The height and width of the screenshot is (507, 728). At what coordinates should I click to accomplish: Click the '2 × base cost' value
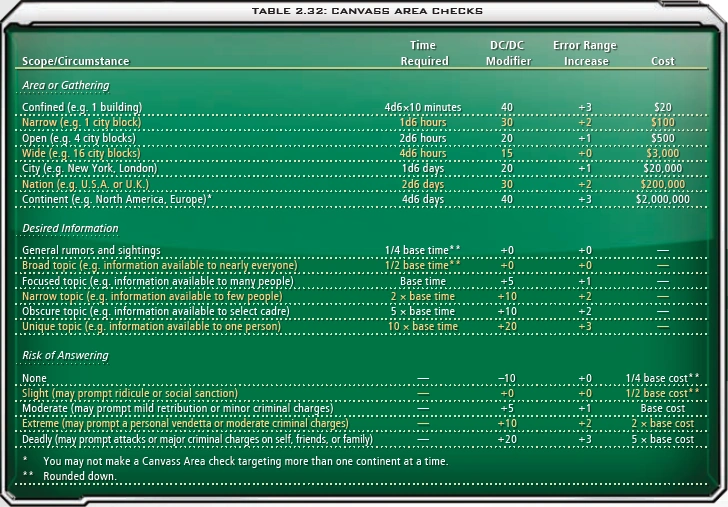(x=663, y=423)
